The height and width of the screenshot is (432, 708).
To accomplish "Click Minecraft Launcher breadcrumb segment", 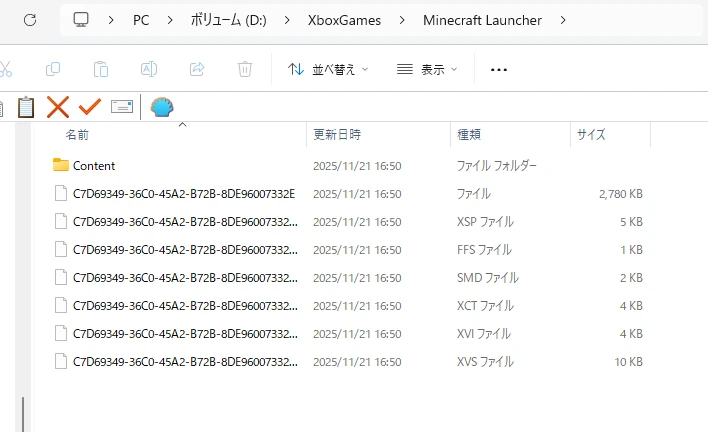I will pyautogui.click(x=482, y=20).
